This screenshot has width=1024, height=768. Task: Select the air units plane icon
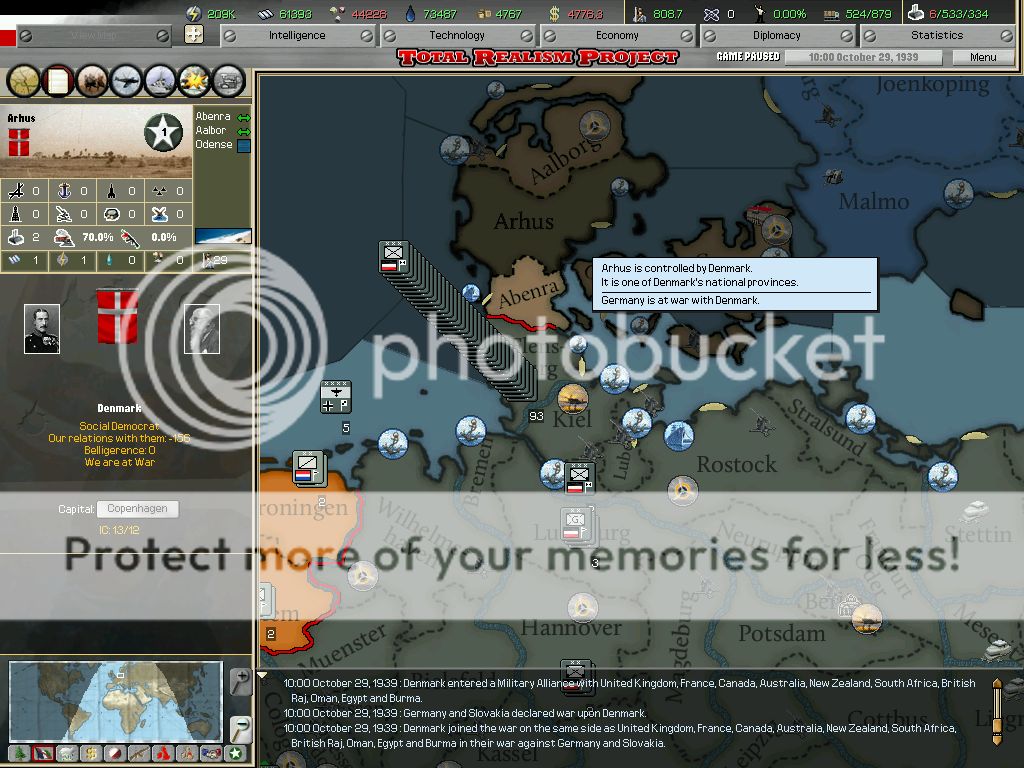125,78
